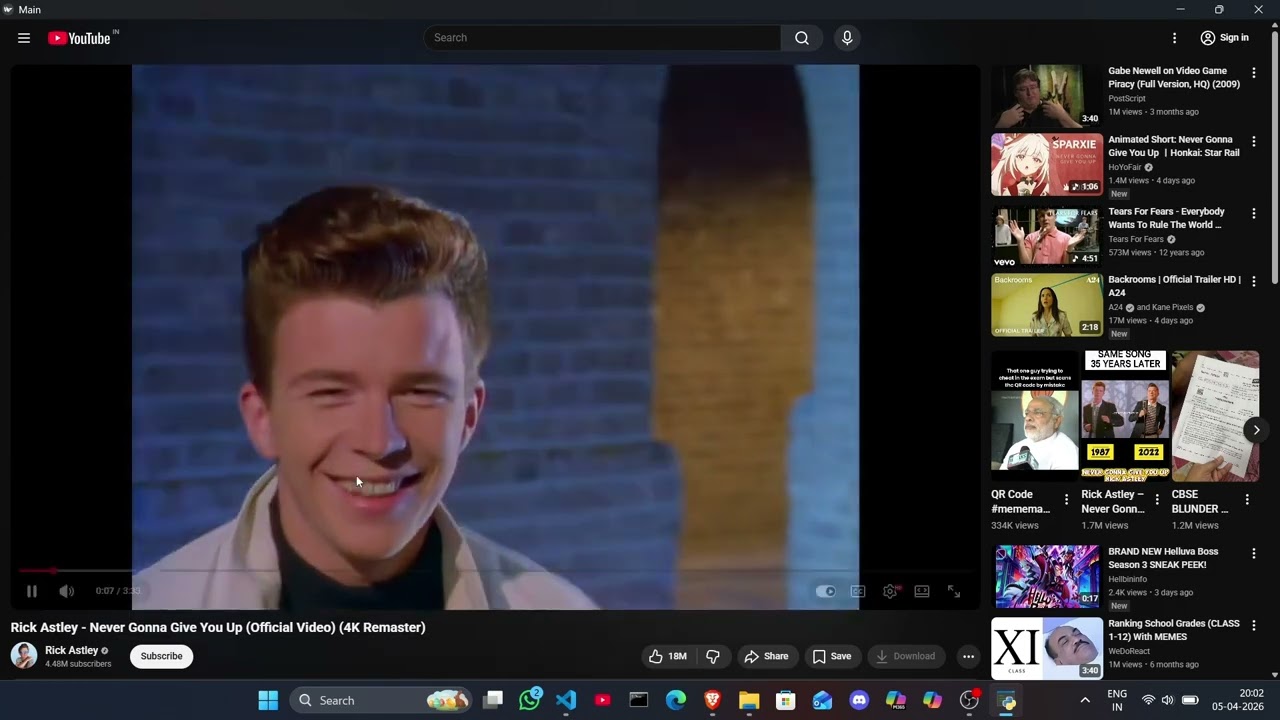Open the Windows Start menu
1280x720 pixels.
tap(268, 700)
